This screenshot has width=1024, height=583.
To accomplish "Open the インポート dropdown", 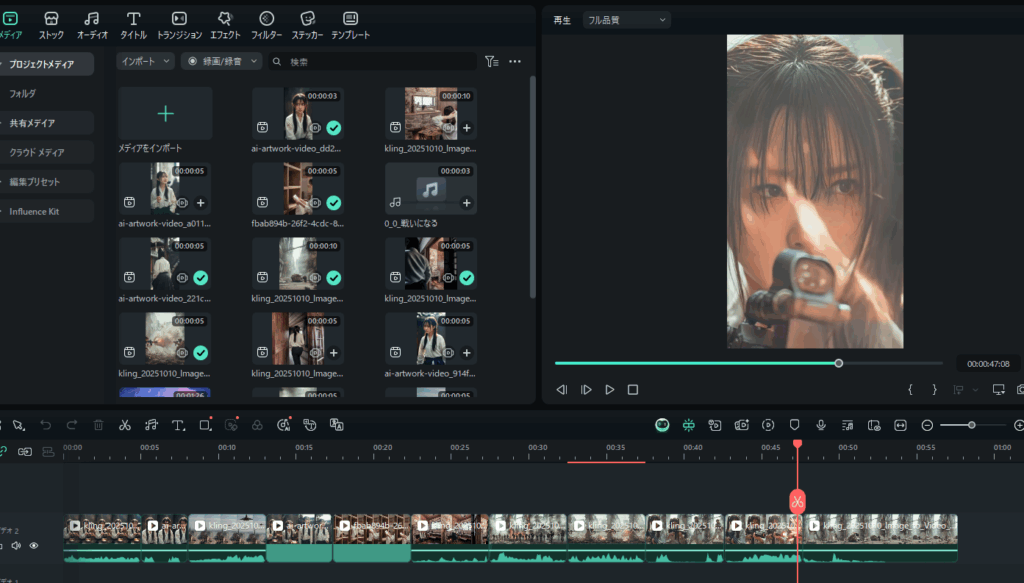I will pos(143,61).
